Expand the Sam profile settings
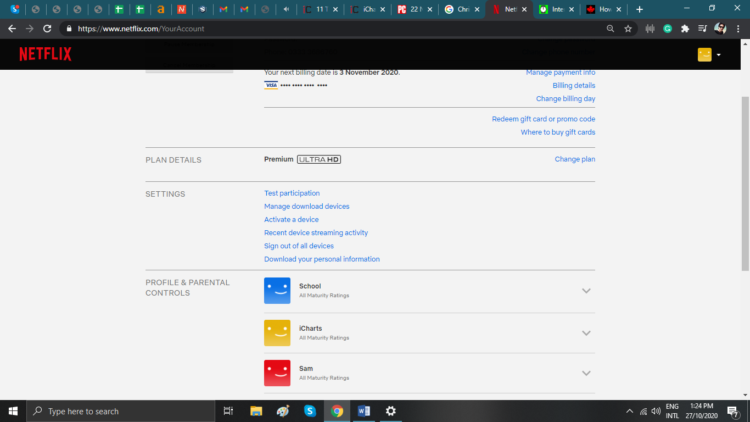Image resolution: width=750 pixels, height=422 pixels. tap(586, 373)
